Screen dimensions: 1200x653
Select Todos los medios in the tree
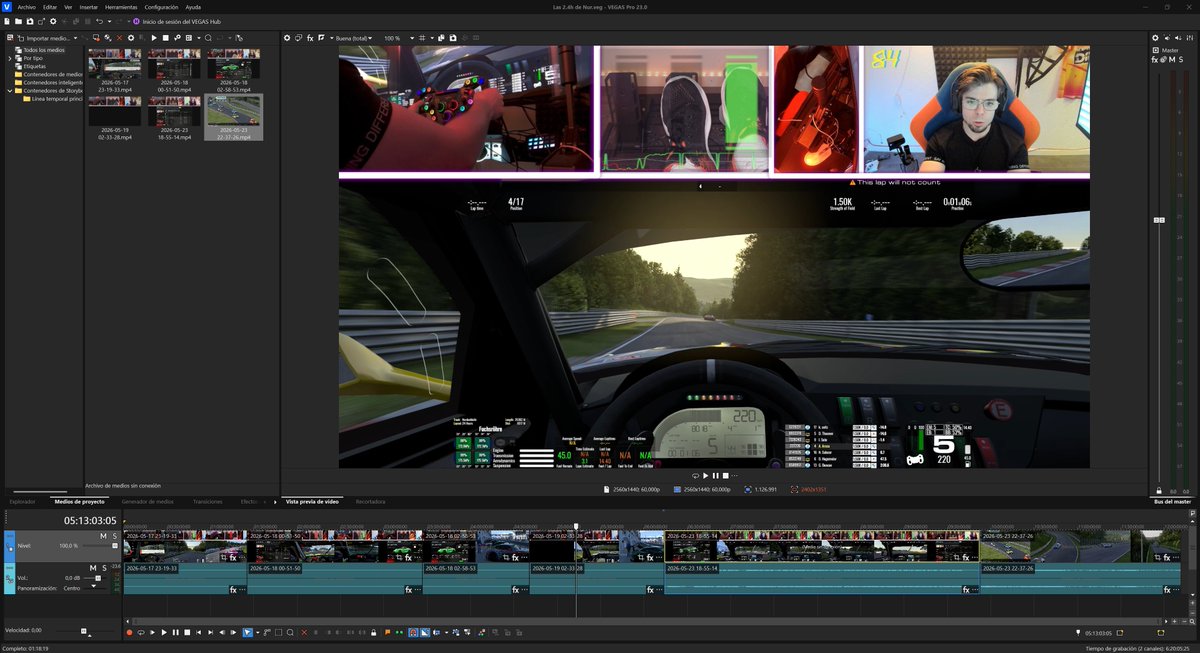point(43,49)
